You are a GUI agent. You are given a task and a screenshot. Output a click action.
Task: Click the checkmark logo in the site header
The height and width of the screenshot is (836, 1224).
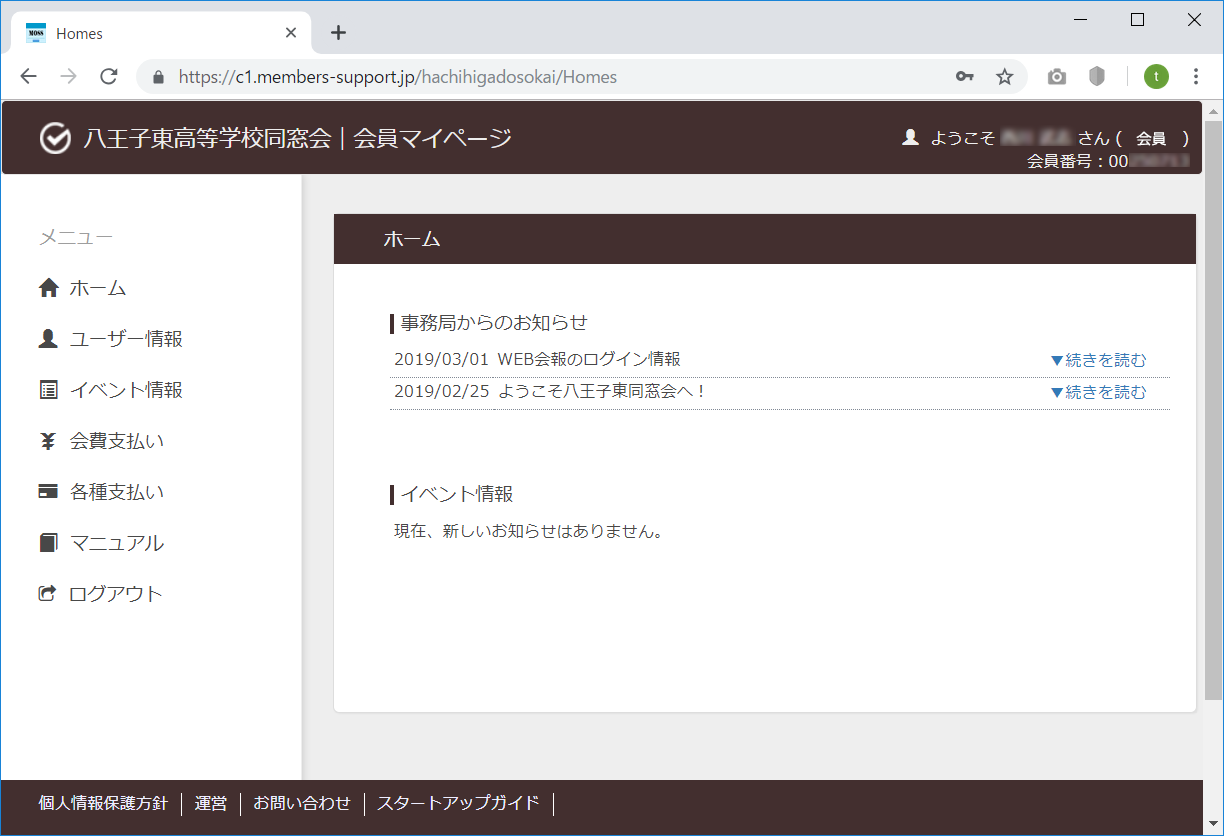[x=55, y=138]
